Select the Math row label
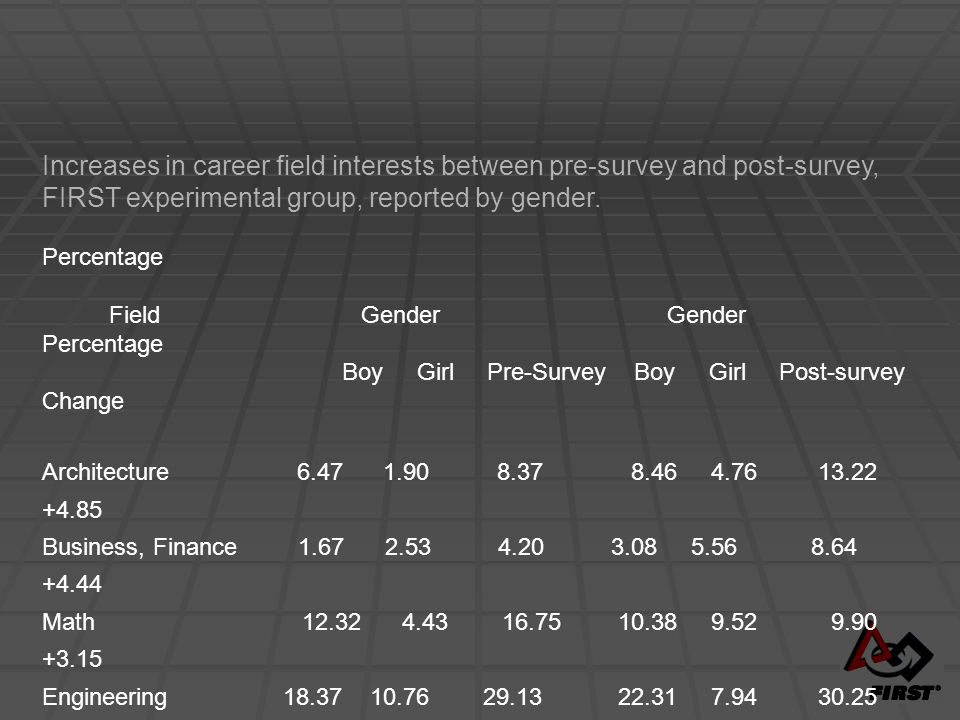 pos(69,622)
